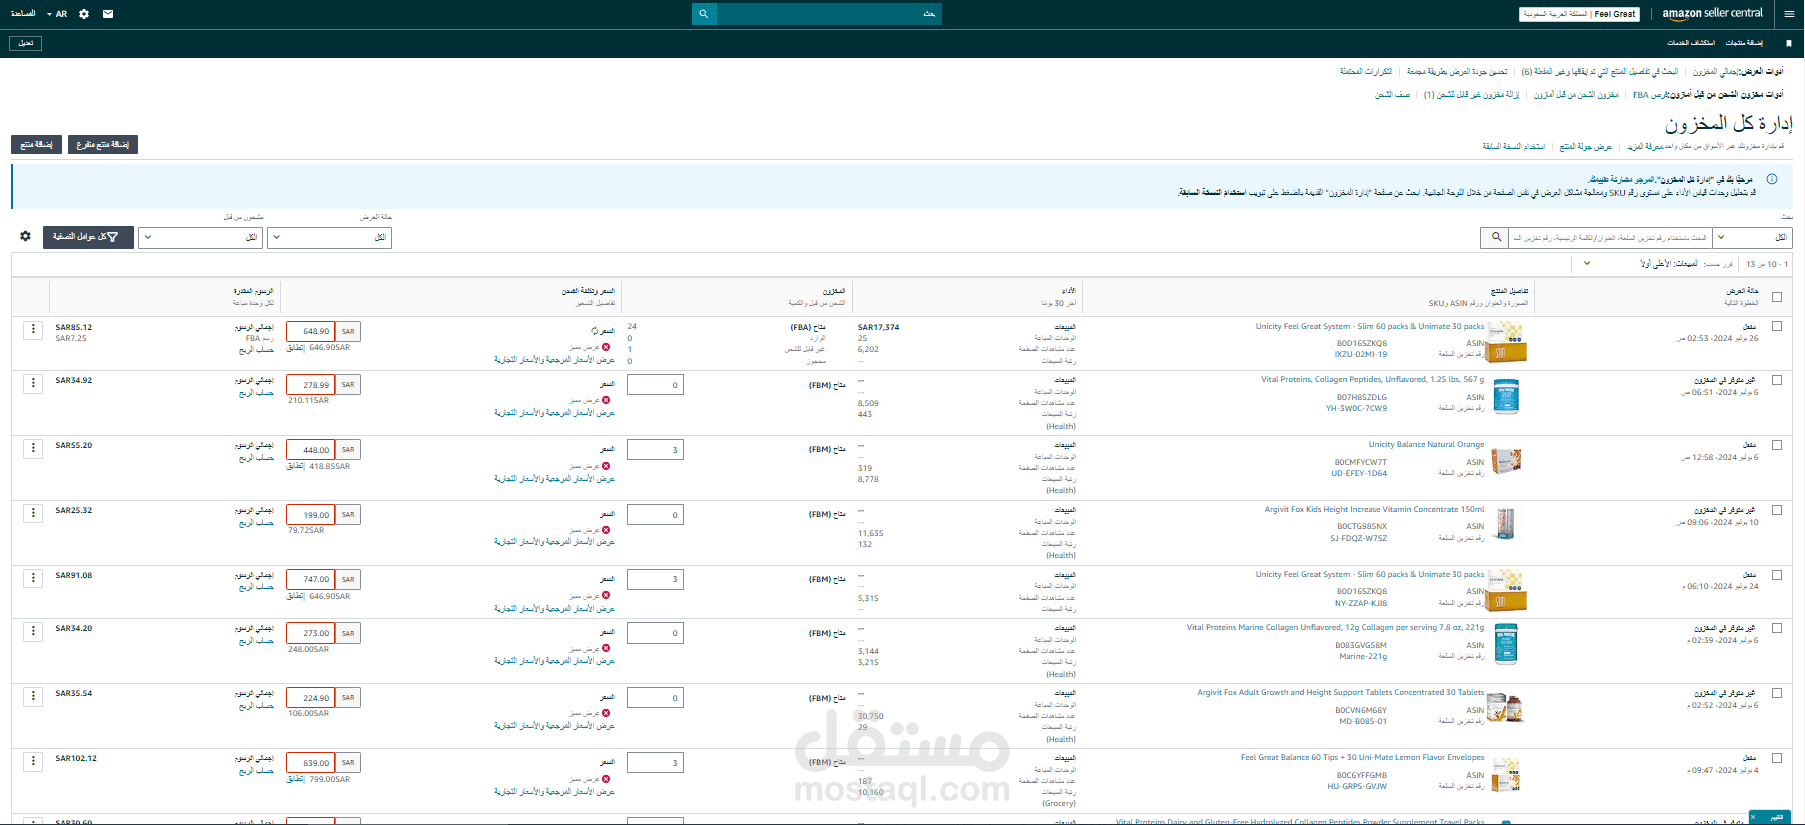The width and height of the screenshot is (1805, 825).
Task: Open kebab menu for row SAR91.08
Action: click(x=33, y=578)
